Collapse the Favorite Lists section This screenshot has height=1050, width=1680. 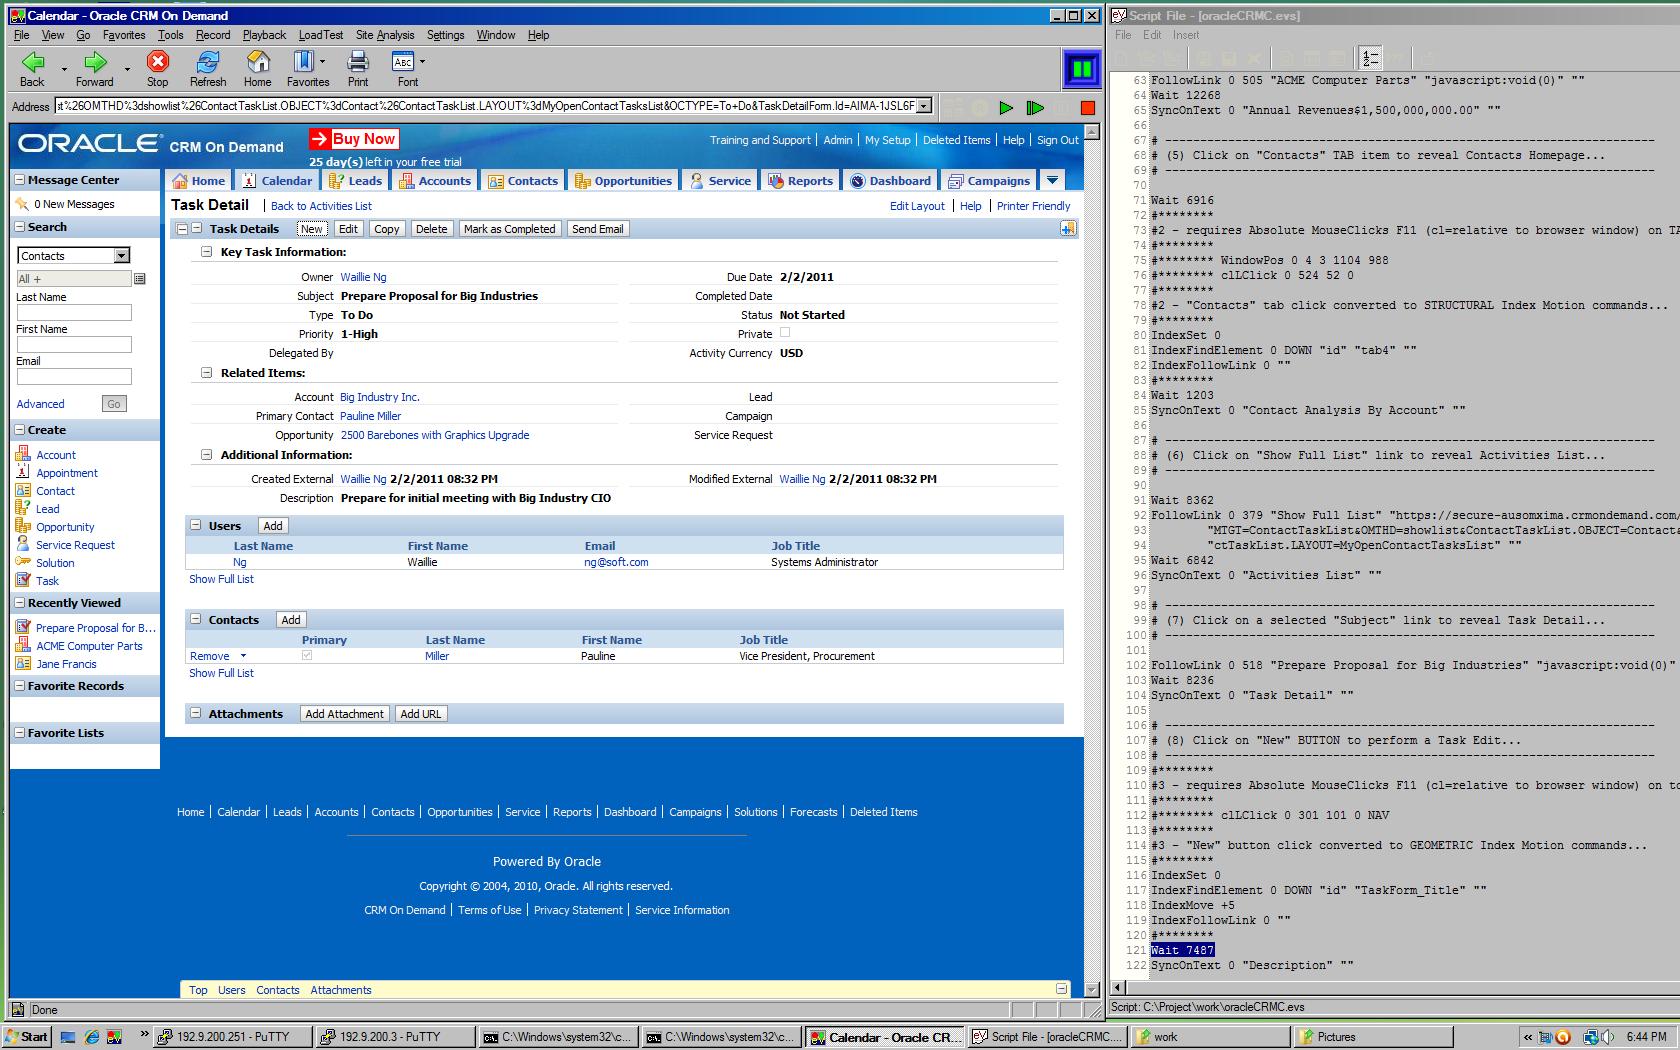[19, 733]
